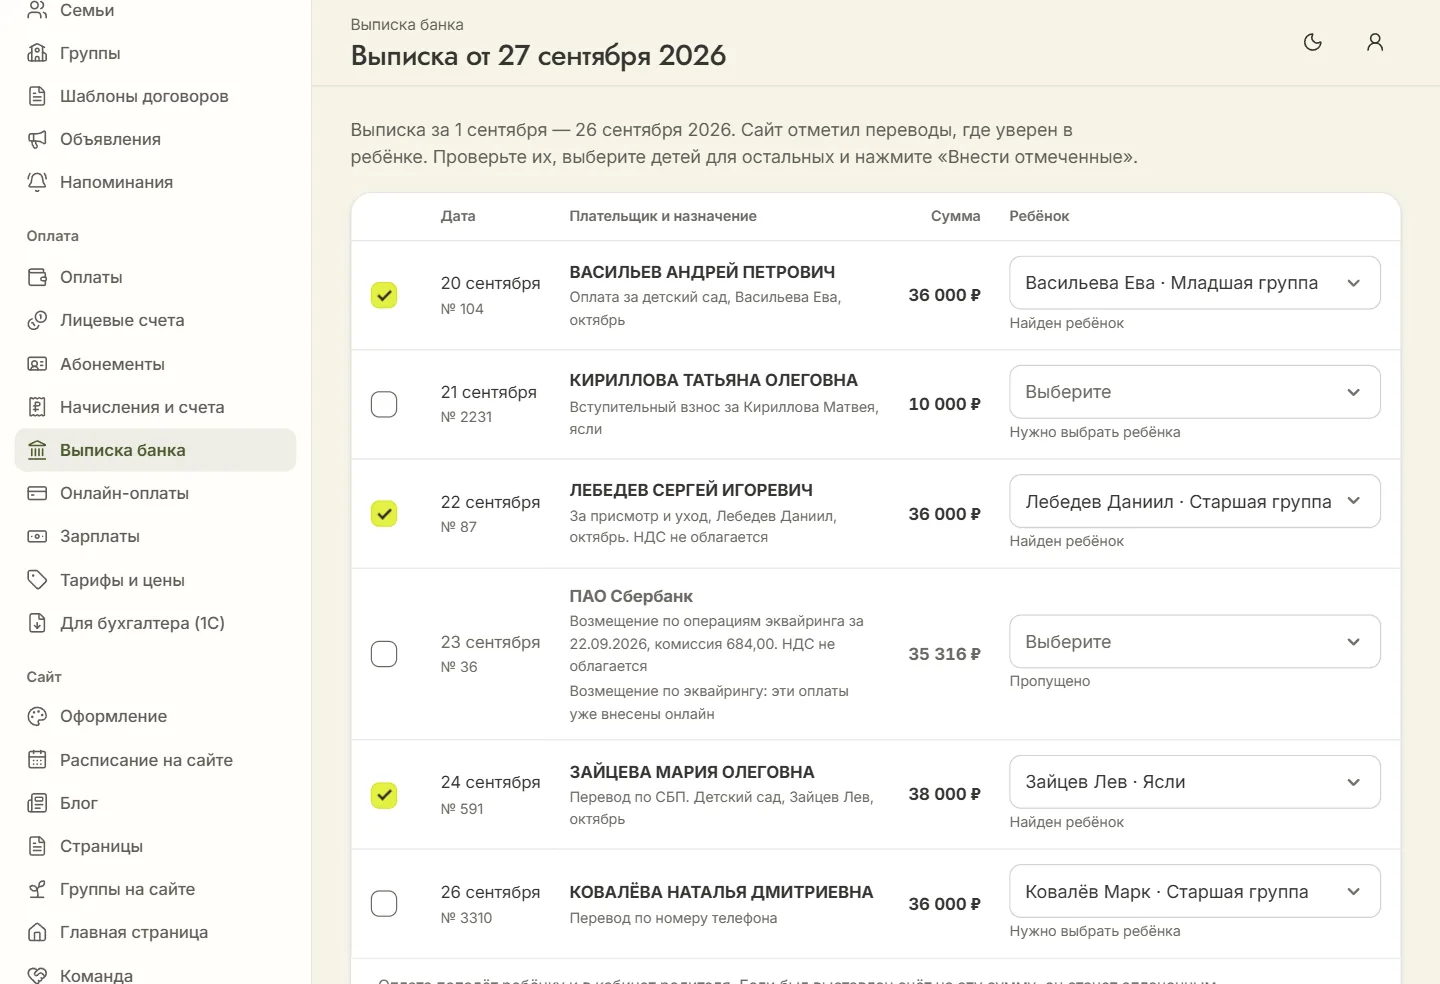Click the megaphone icon beside Объявления
This screenshot has width=1440, height=984.
(x=37, y=139)
